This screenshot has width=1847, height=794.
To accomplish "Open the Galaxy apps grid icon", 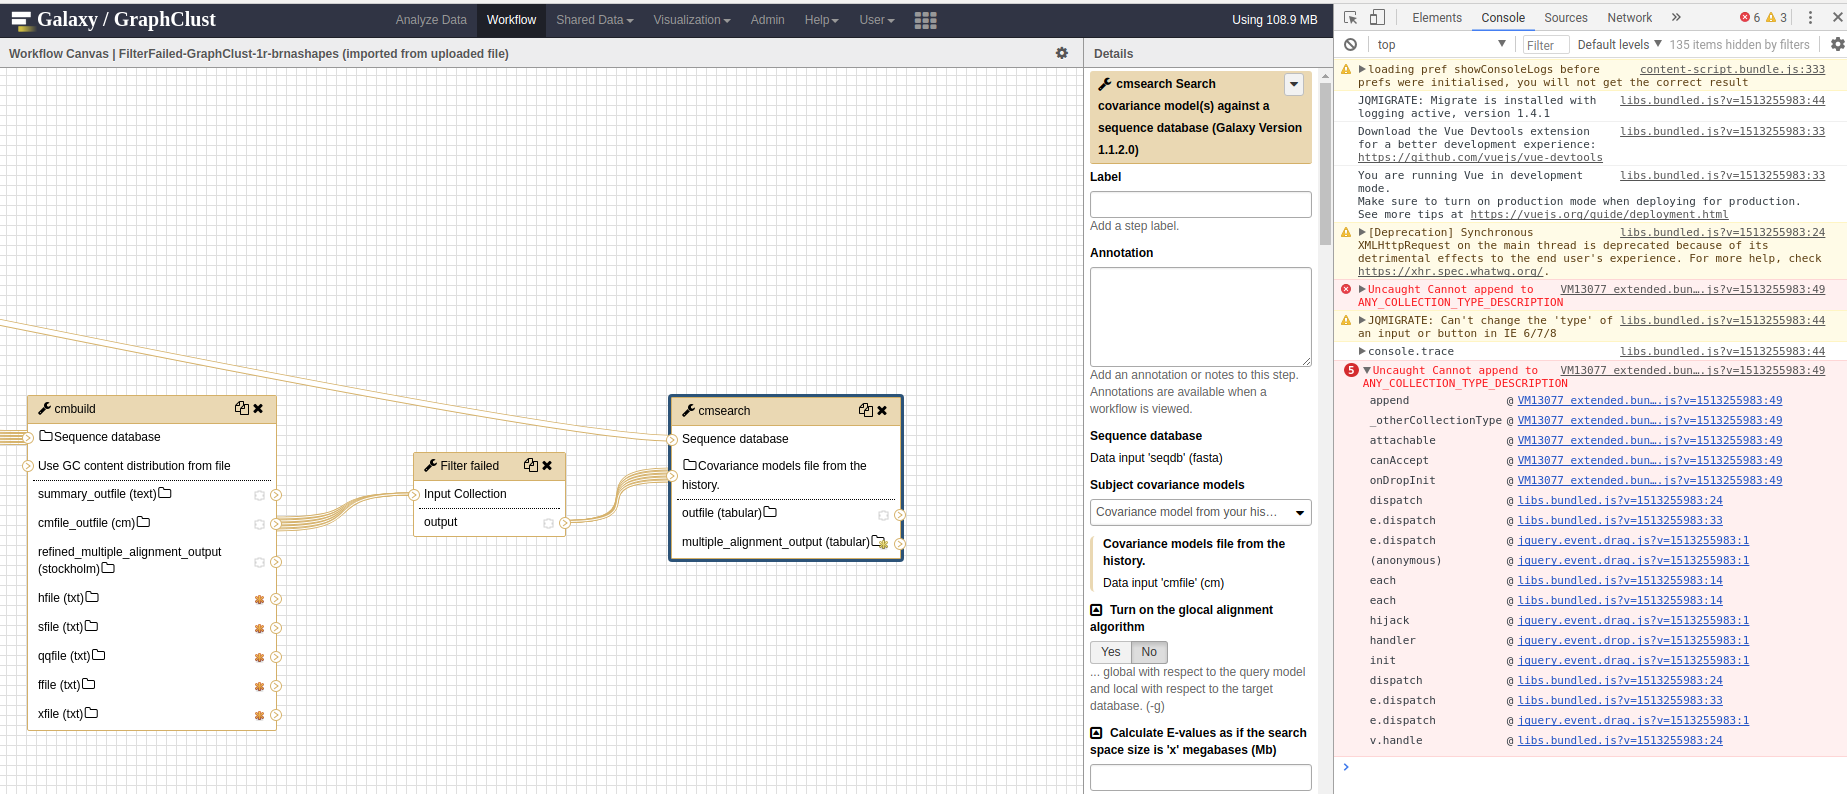I will coord(926,20).
